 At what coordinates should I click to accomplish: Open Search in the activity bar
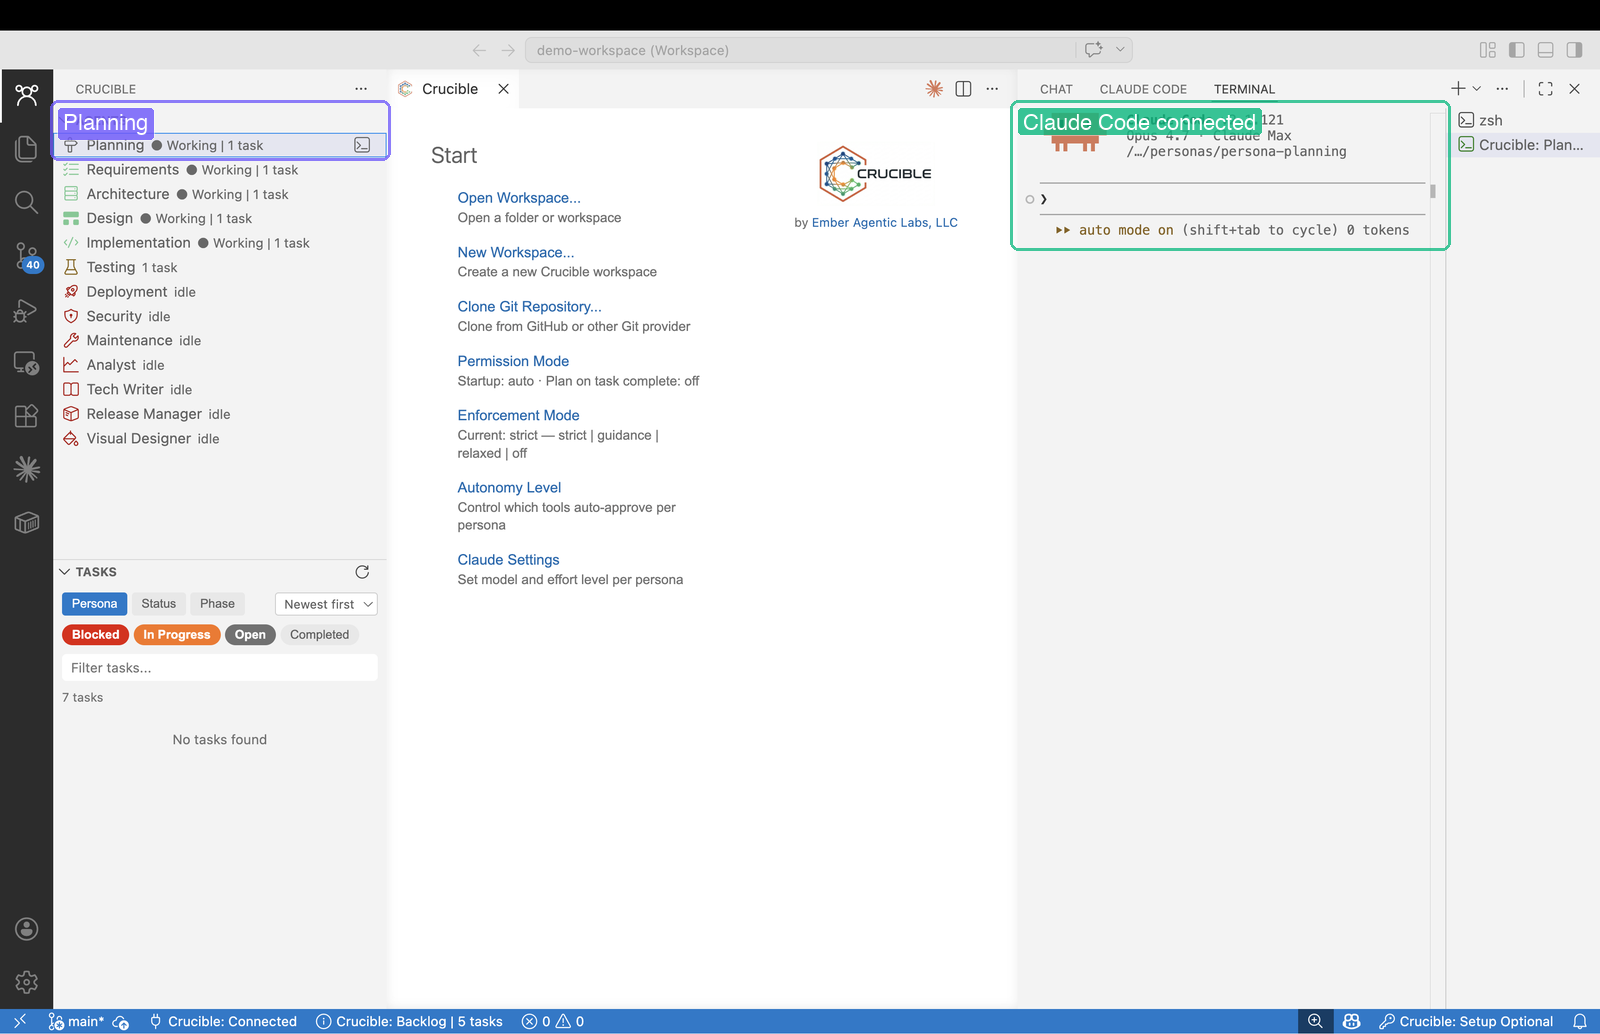[x=27, y=202]
